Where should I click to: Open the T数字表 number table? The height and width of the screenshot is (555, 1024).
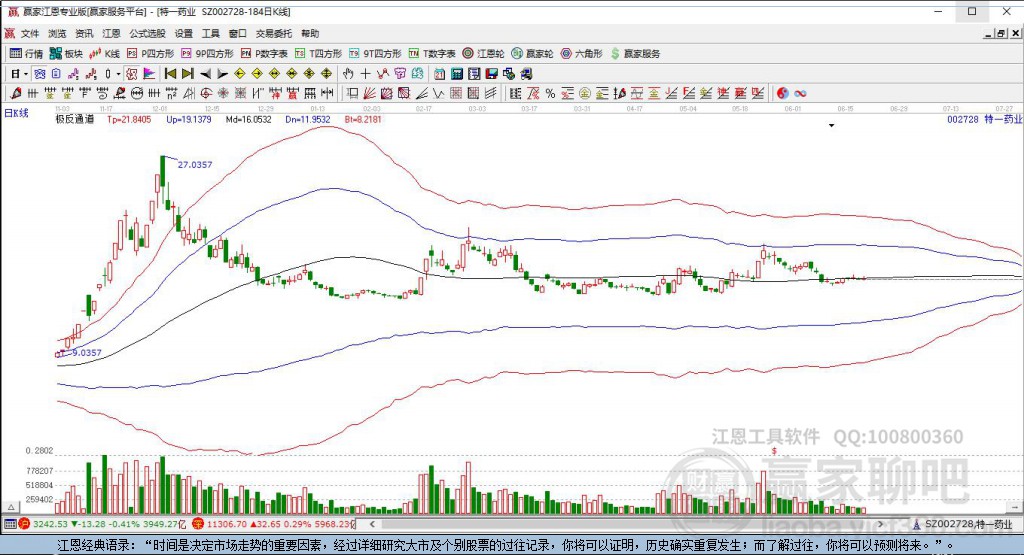pos(432,54)
